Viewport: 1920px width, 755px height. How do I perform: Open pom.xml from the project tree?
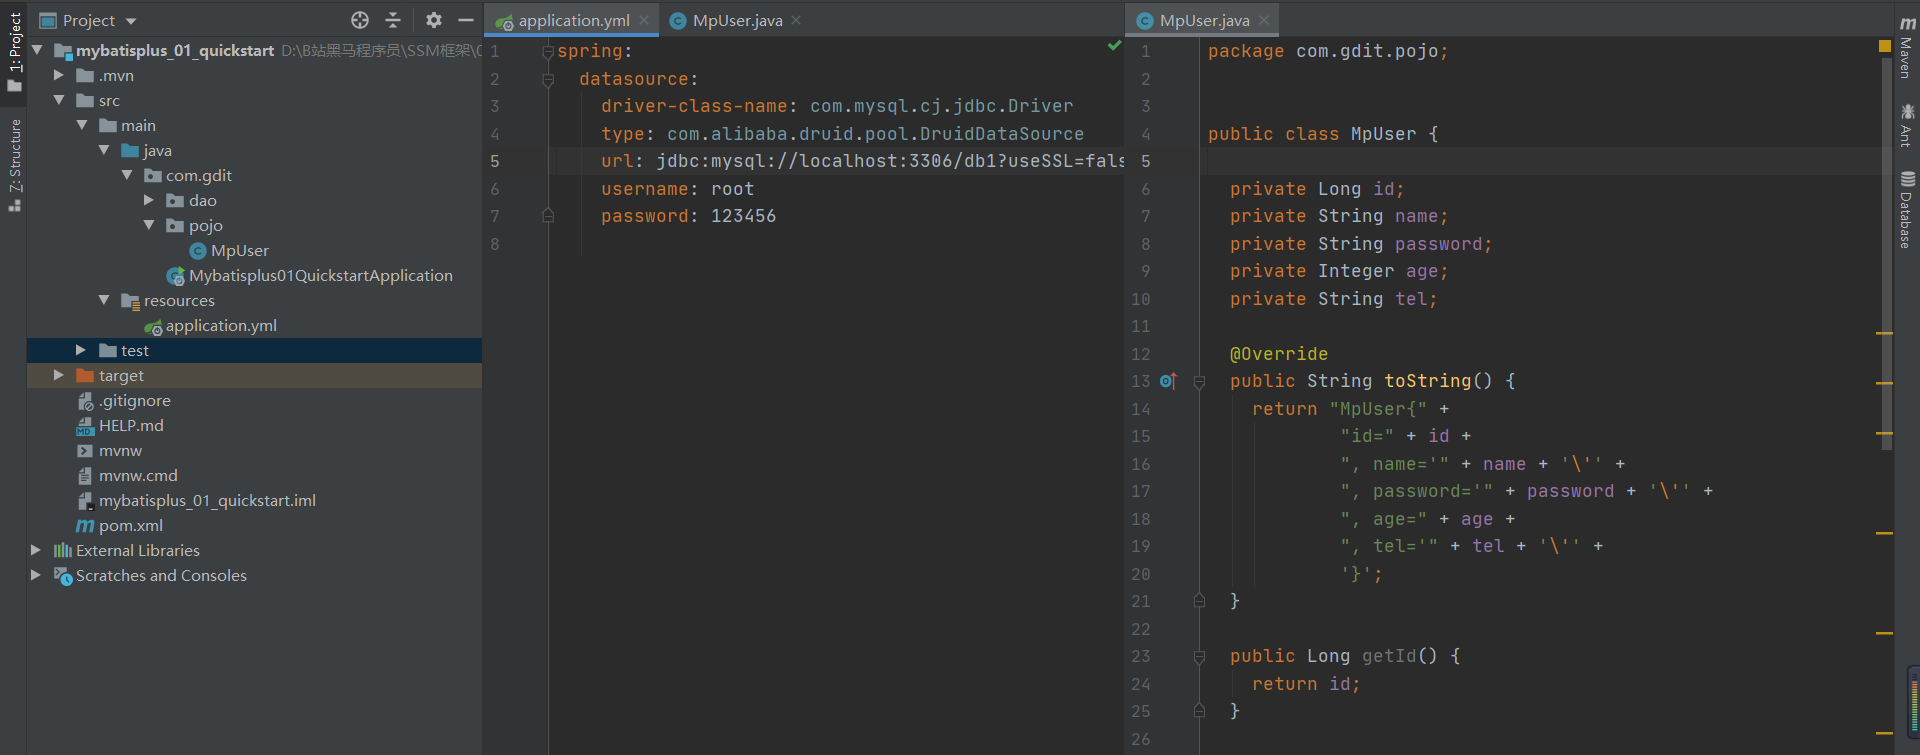[x=130, y=525]
